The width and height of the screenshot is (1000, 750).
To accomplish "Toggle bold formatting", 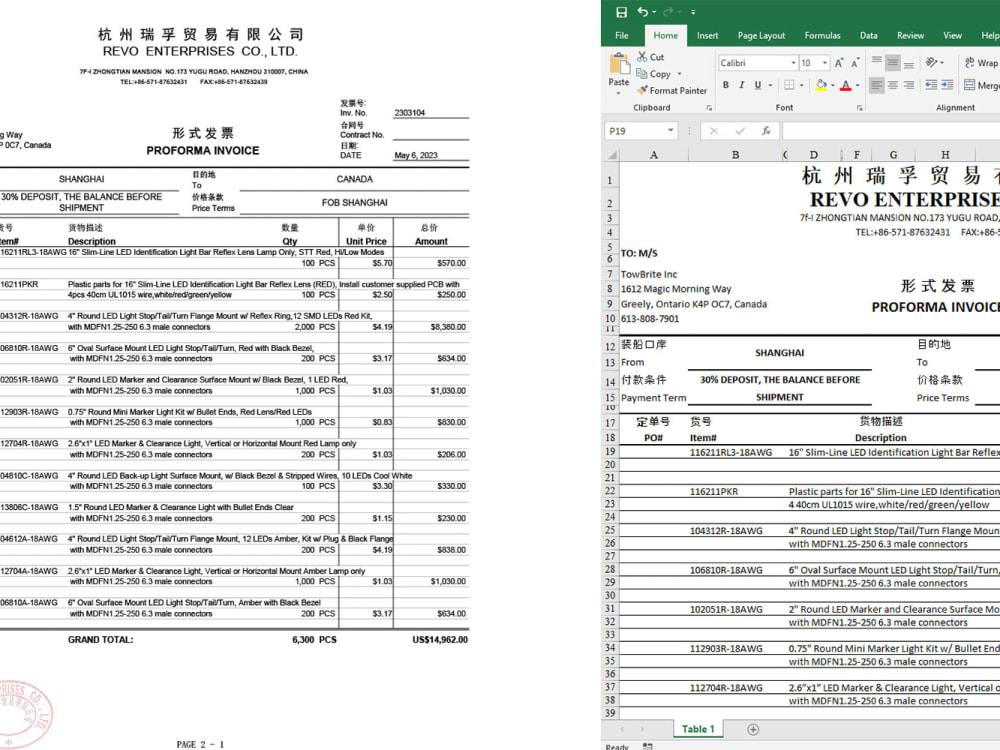I will [726, 85].
